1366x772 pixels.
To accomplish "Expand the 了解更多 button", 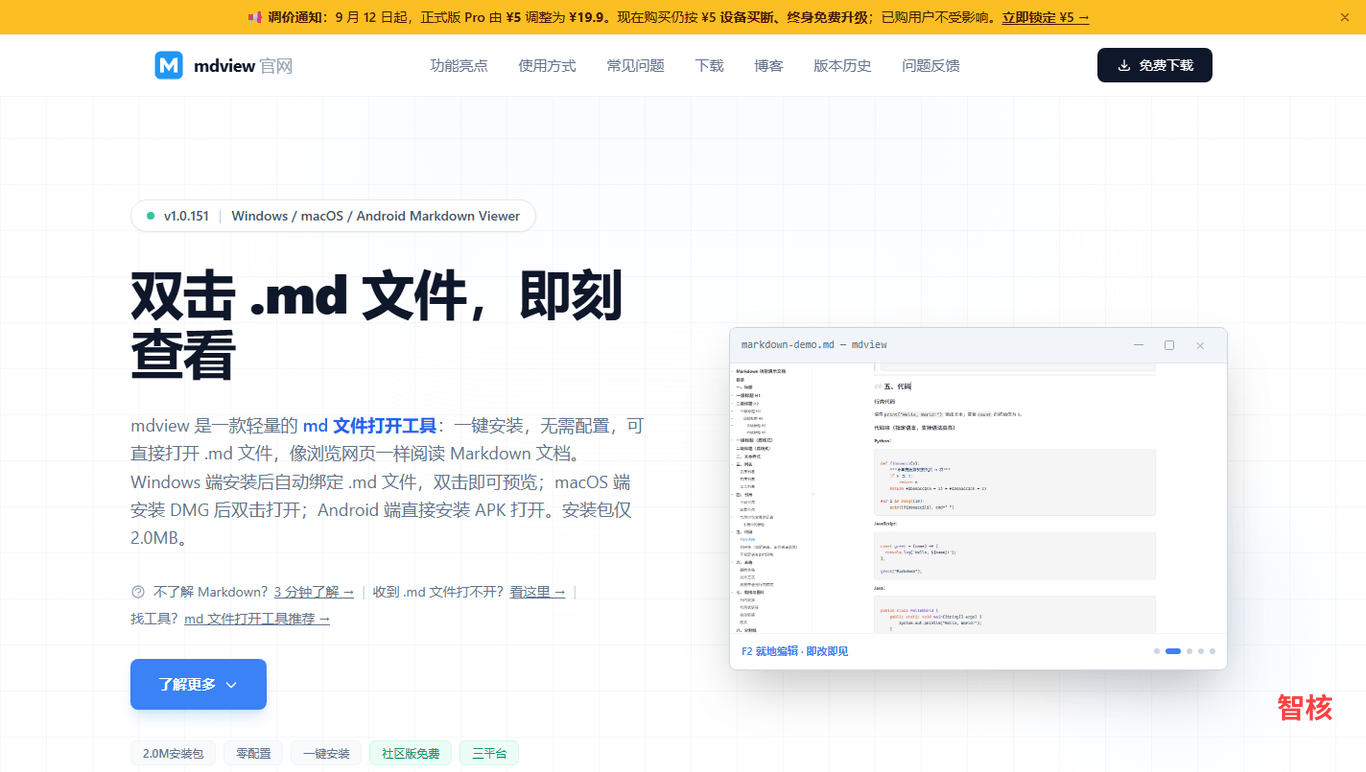I will 198,684.
